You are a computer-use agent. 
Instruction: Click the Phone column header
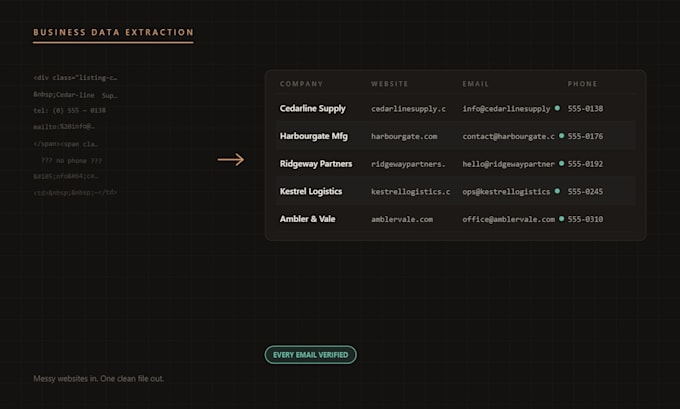click(582, 84)
